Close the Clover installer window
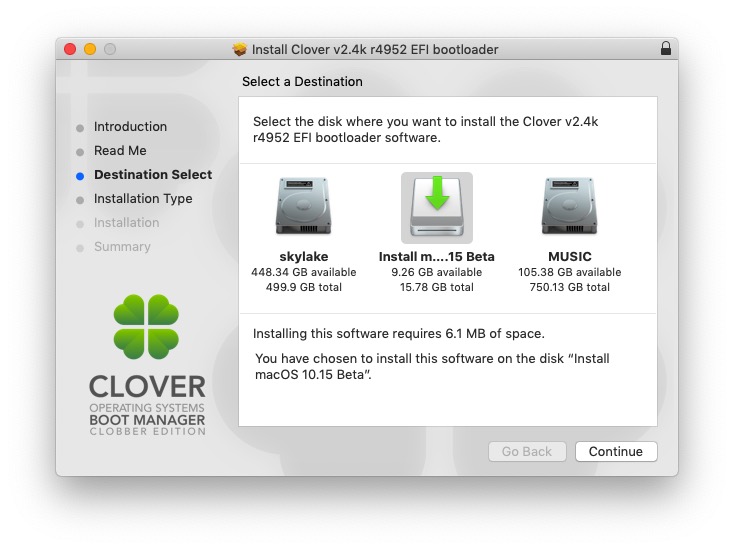 coord(70,49)
